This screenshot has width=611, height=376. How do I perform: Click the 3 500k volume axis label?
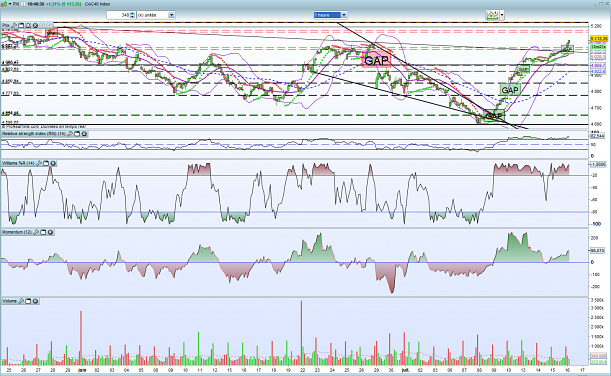click(x=598, y=300)
